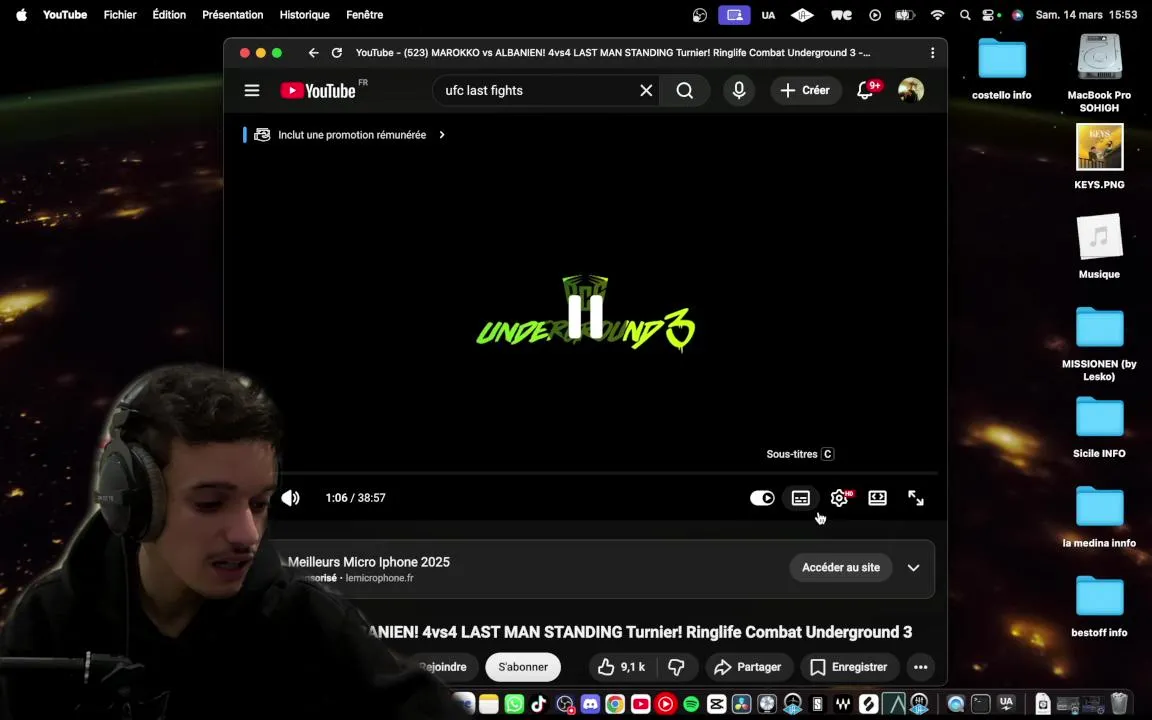Open WhatsApp from the Dock
This screenshot has width=1152, height=720.
514,704
